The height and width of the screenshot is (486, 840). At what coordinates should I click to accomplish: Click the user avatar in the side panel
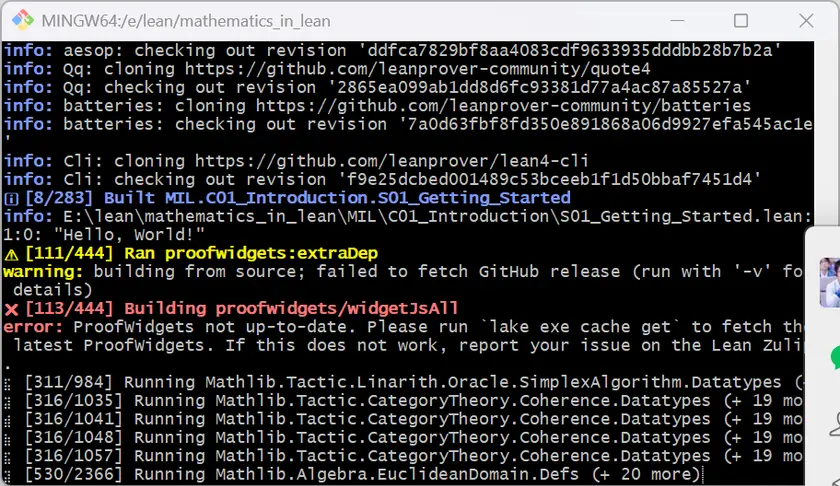tap(830, 281)
